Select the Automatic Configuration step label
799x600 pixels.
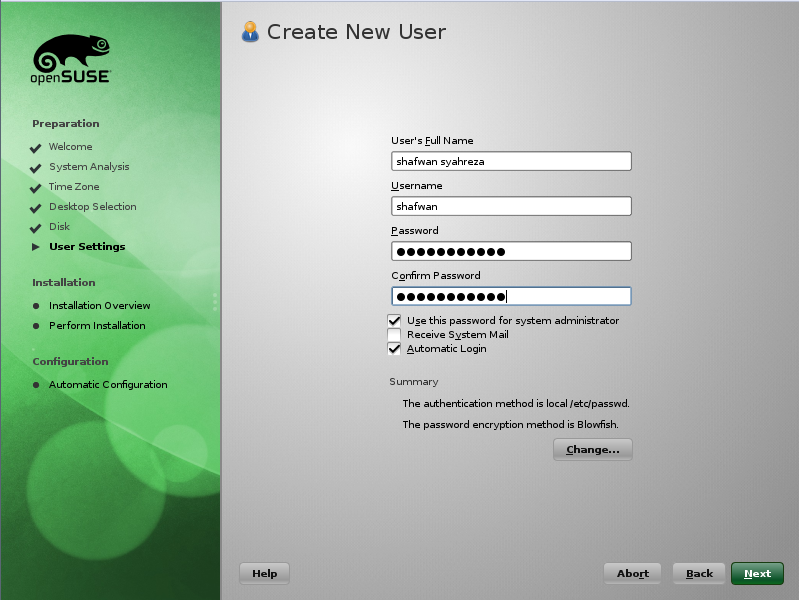point(108,384)
